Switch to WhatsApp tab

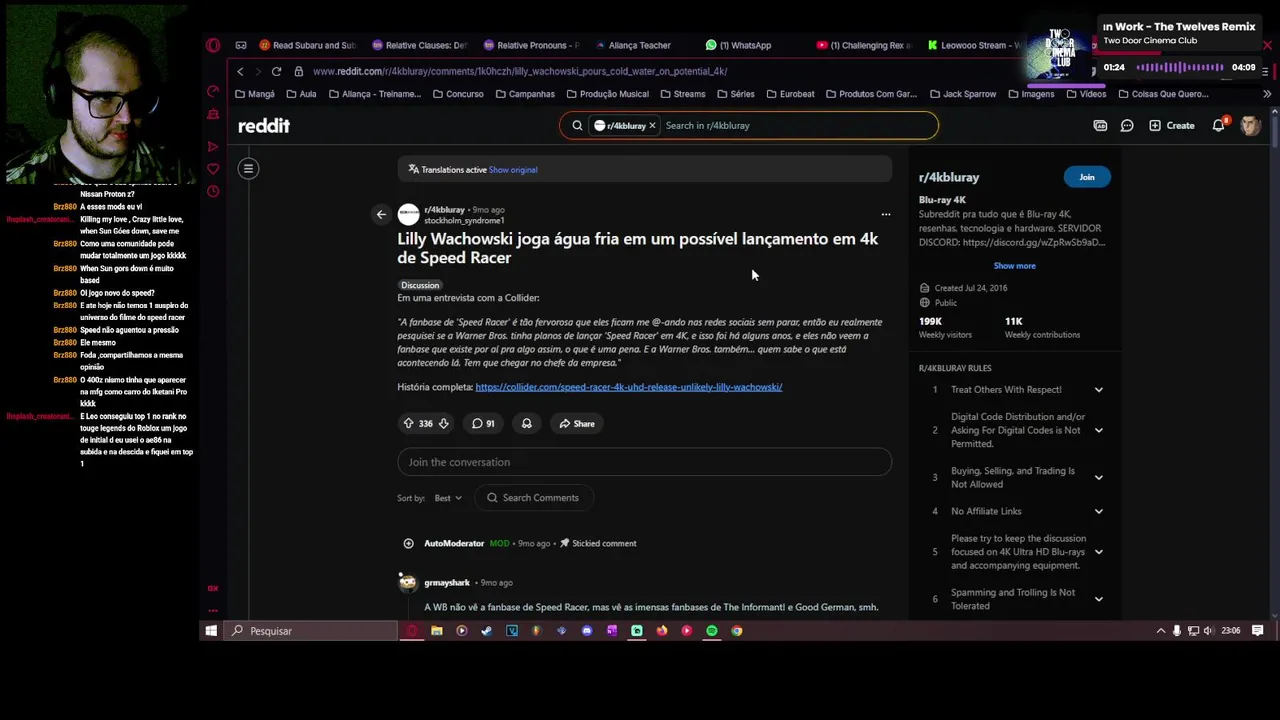point(738,45)
